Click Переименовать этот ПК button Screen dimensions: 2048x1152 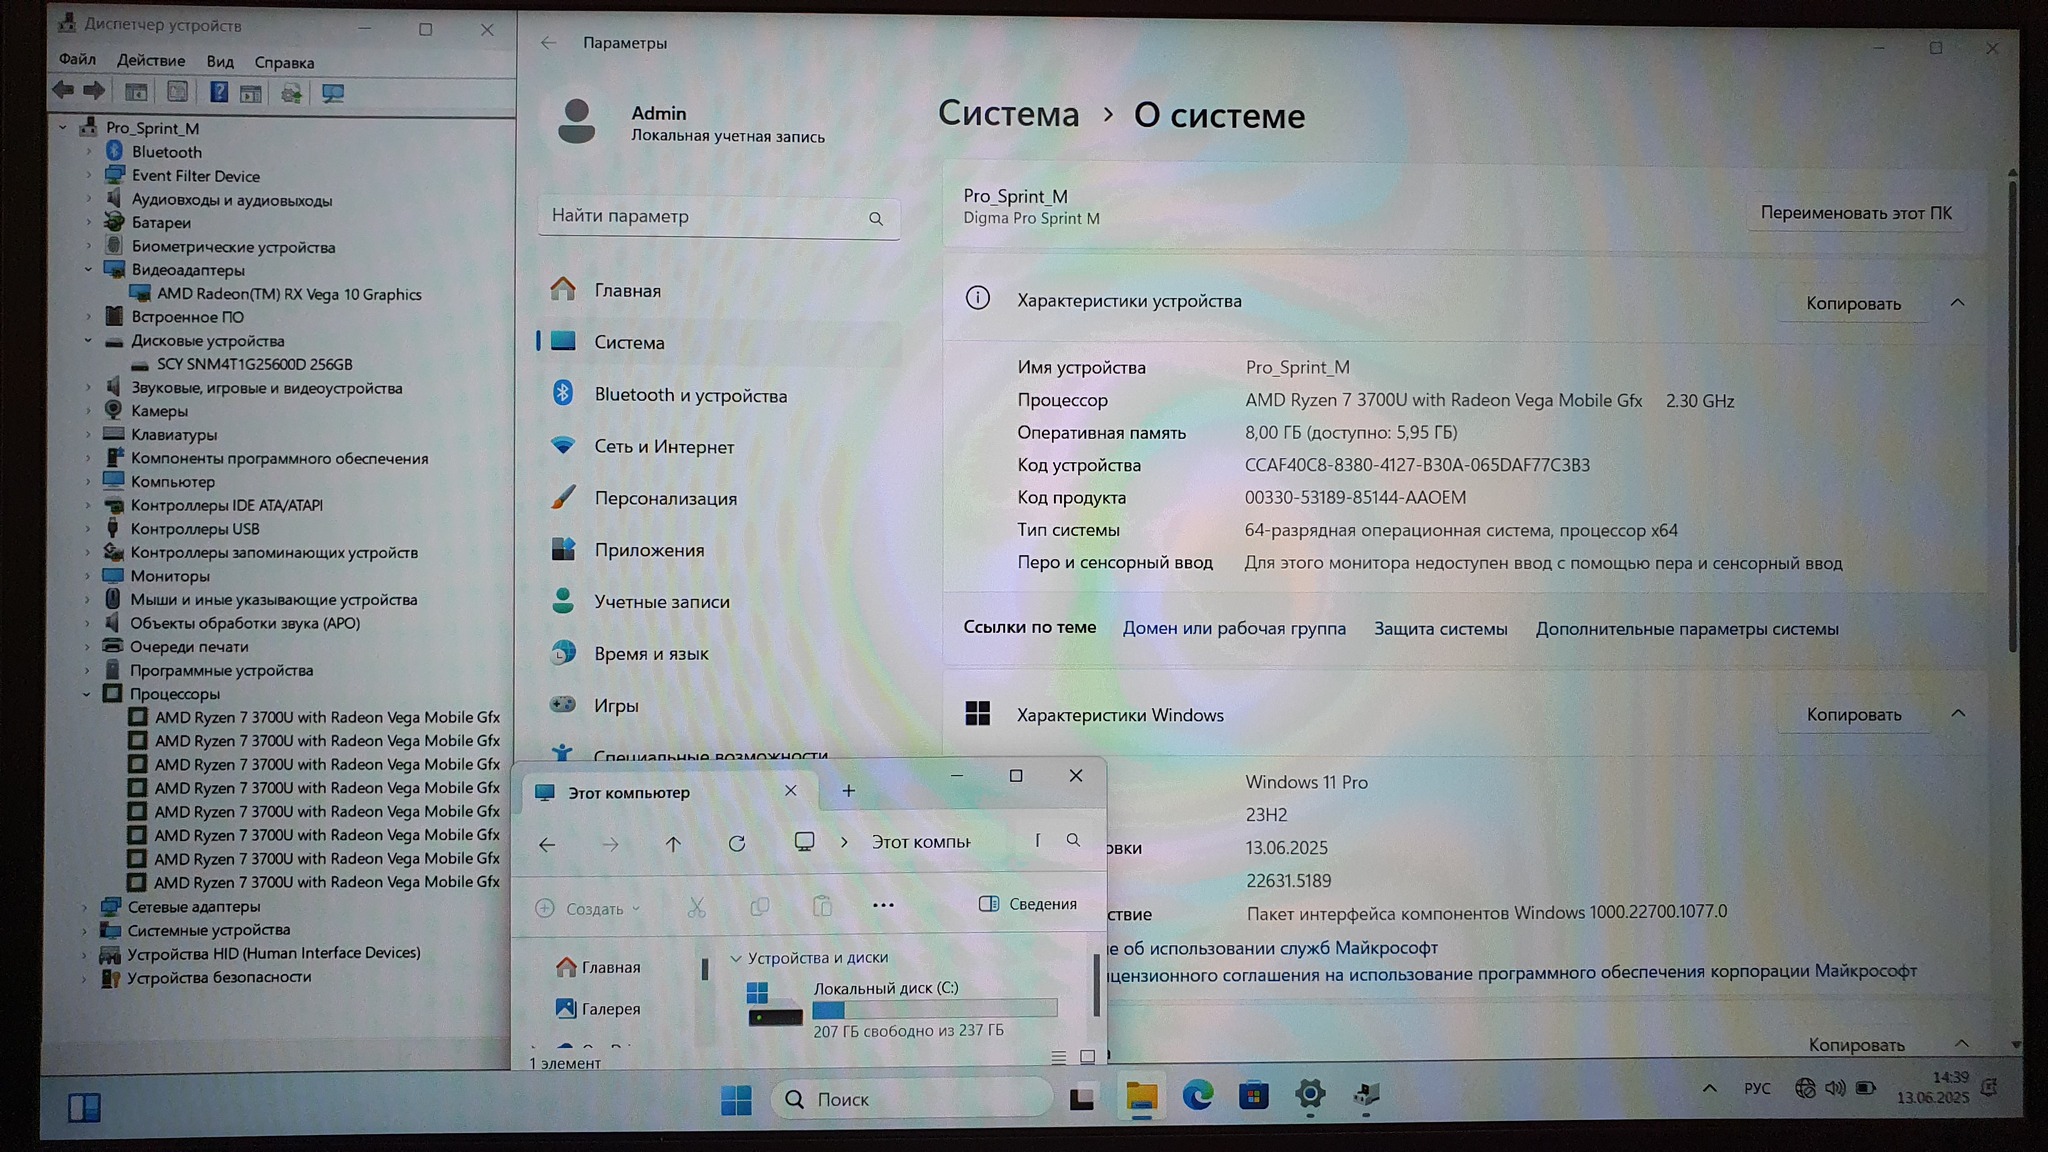point(1855,213)
